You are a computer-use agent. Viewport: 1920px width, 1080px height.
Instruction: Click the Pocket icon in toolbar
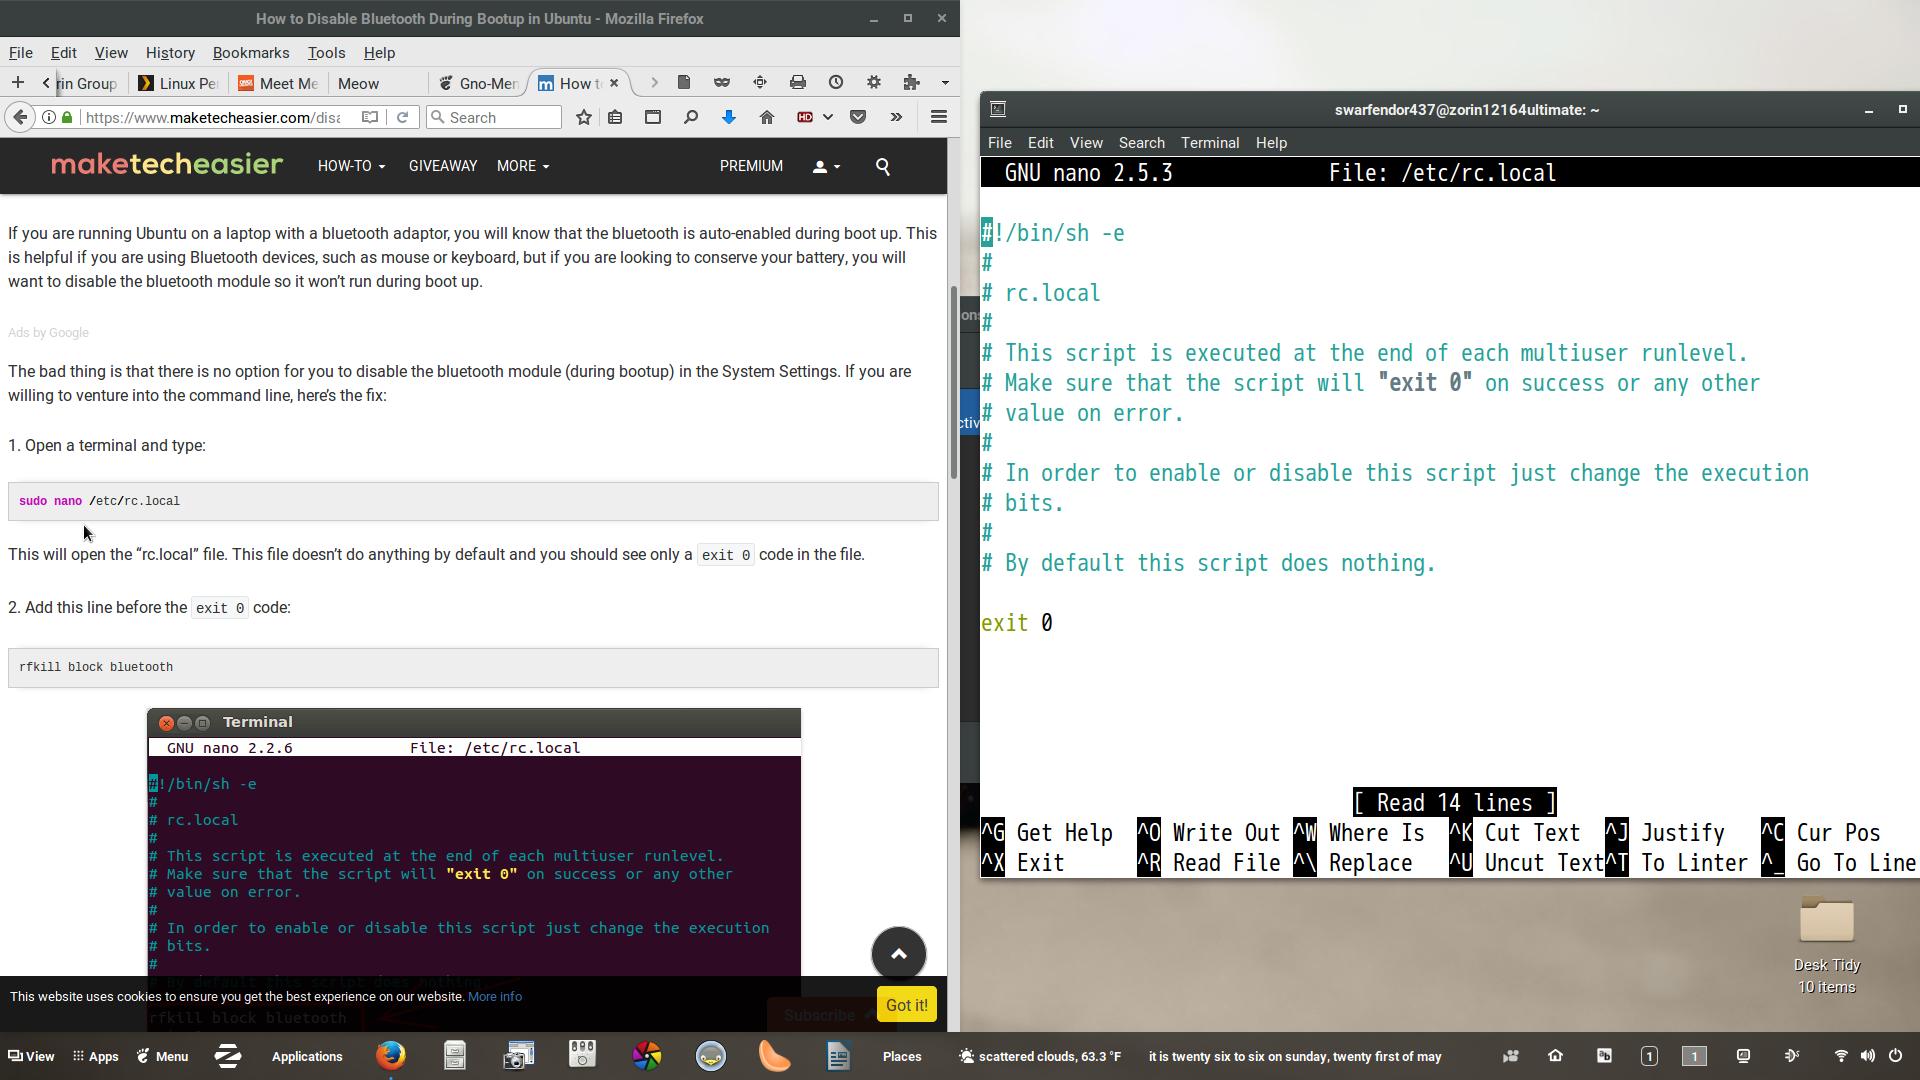(858, 117)
